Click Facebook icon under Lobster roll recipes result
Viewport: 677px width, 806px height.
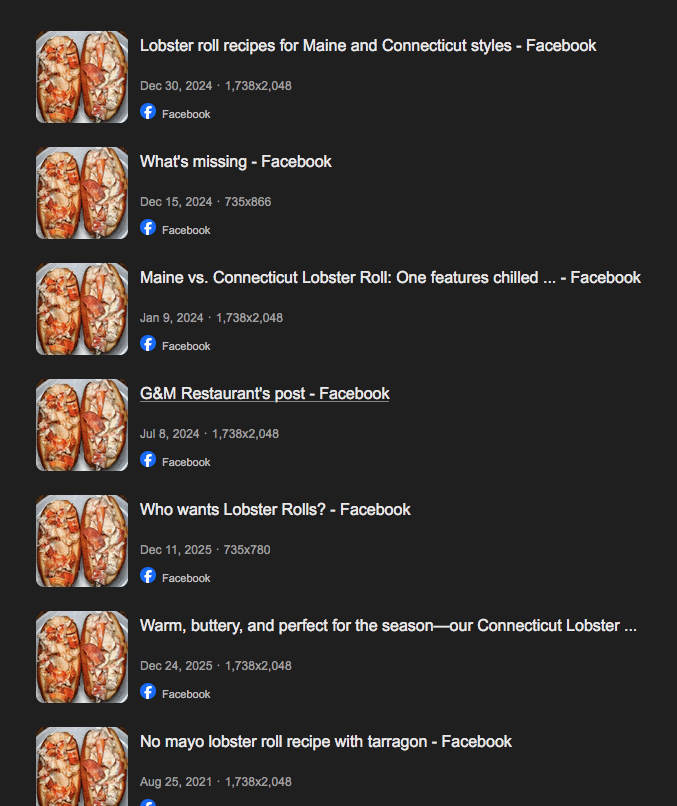coord(148,112)
